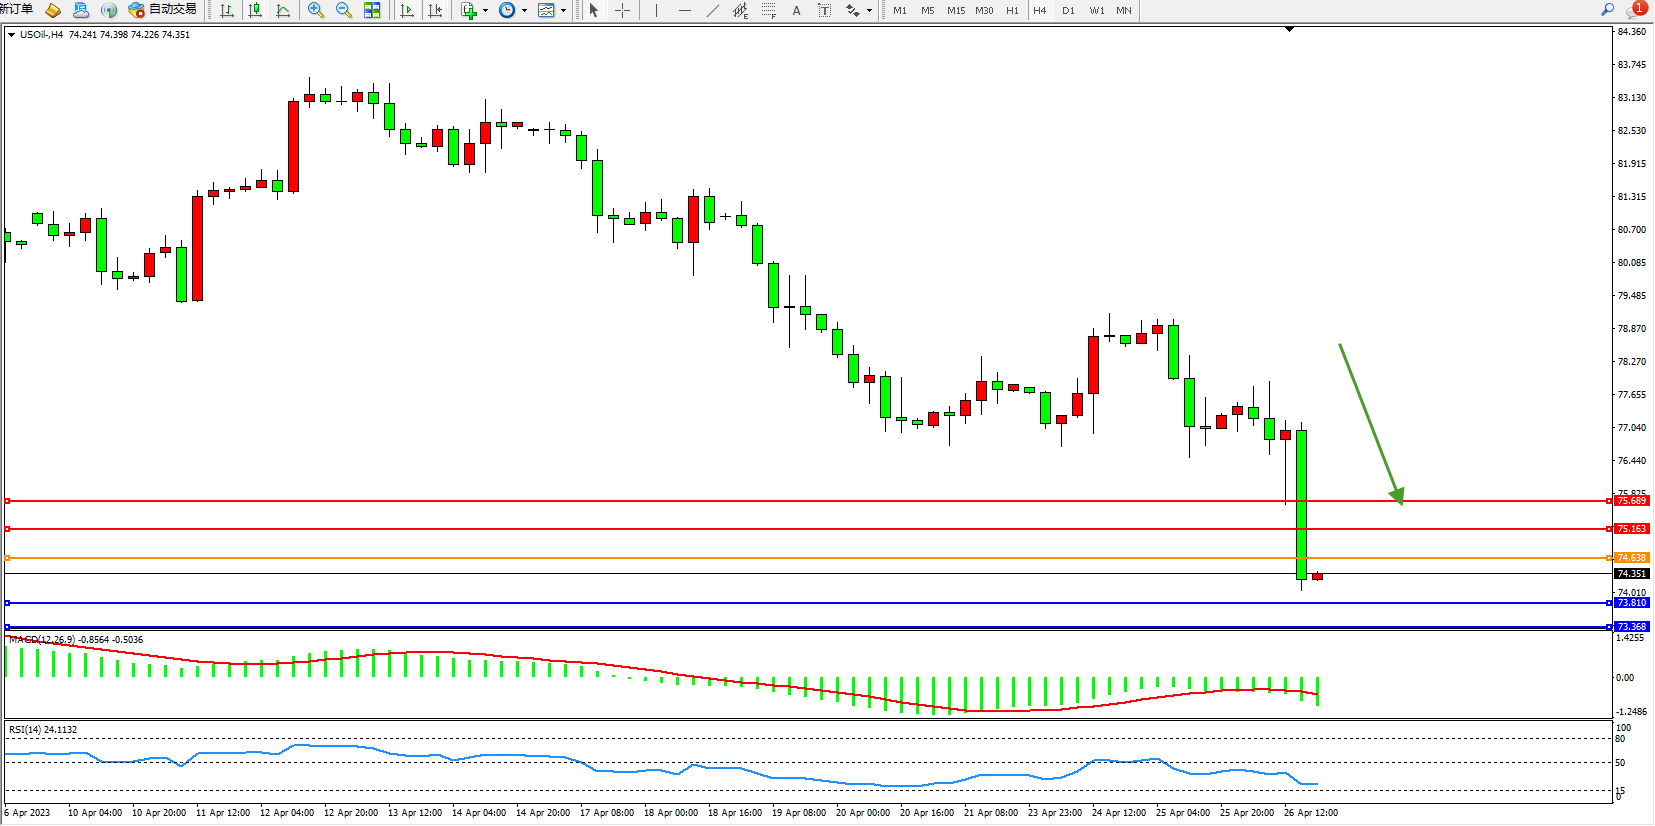The width and height of the screenshot is (1655, 826).
Task: Select the Fibonacci retracement tool
Action: click(768, 10)
